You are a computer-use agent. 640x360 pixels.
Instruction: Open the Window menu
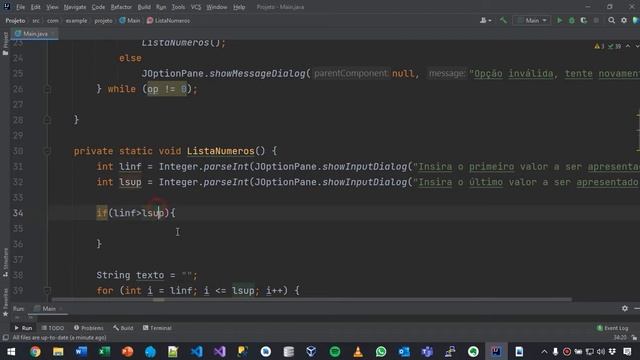click(217, 7)
